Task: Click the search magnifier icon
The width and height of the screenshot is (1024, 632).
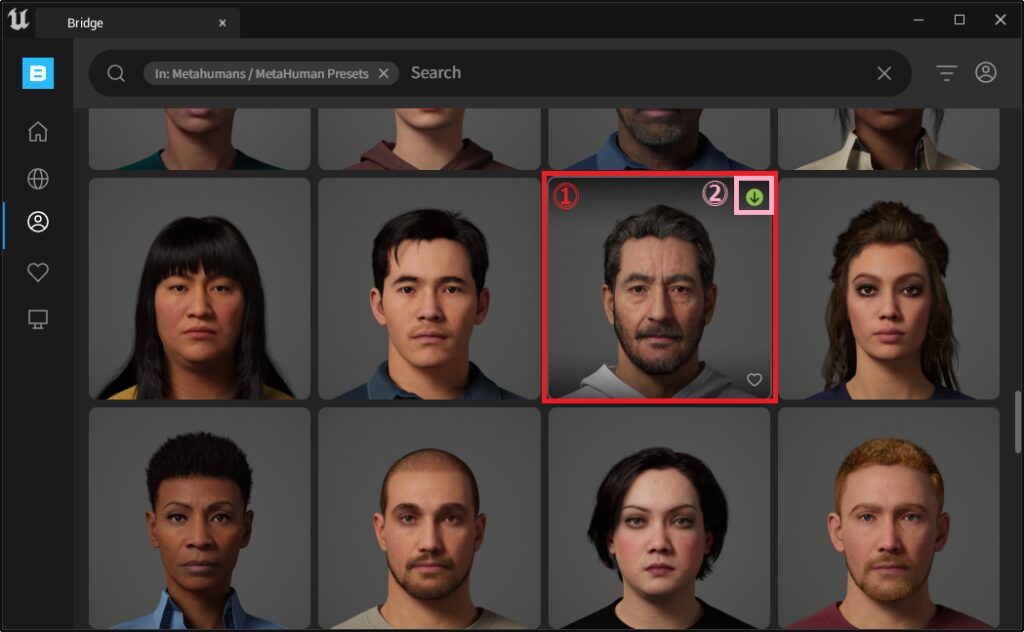Action: tap(116, 73)
